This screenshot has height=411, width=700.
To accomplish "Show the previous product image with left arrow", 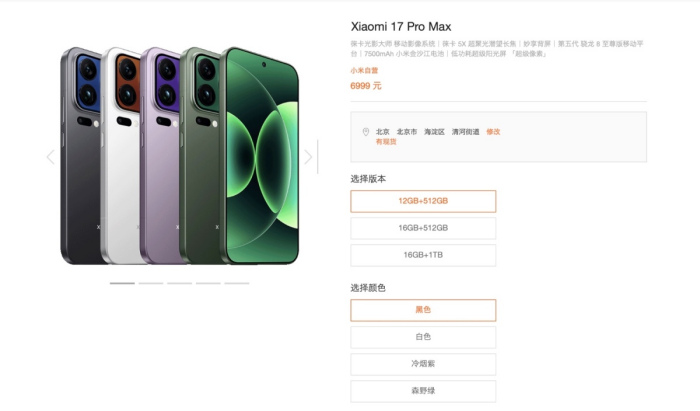I will coord(50,157).
